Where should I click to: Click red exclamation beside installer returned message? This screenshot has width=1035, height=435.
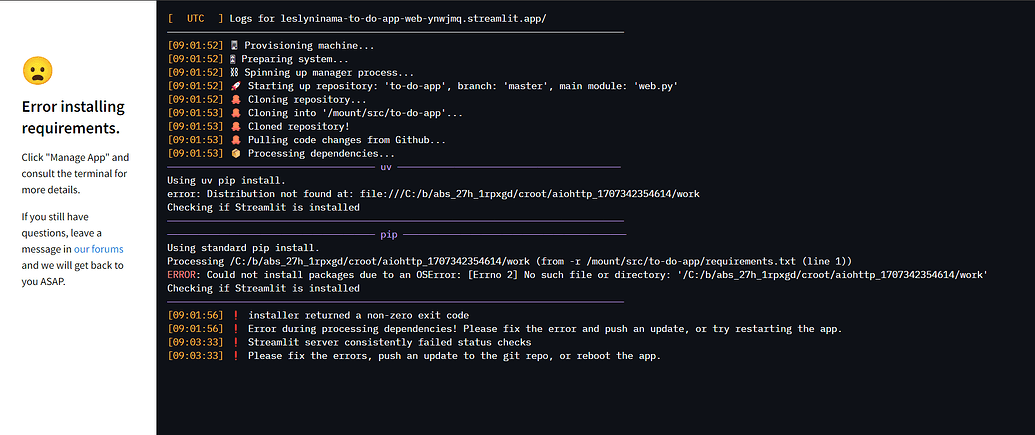tap(235, 316)
